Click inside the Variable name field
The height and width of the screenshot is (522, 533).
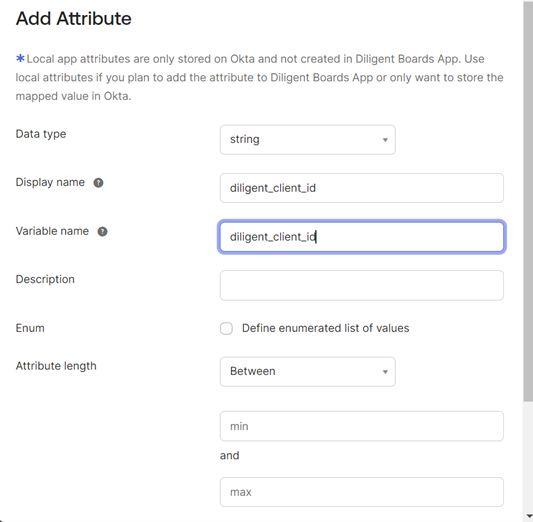(x=362, y=237)
